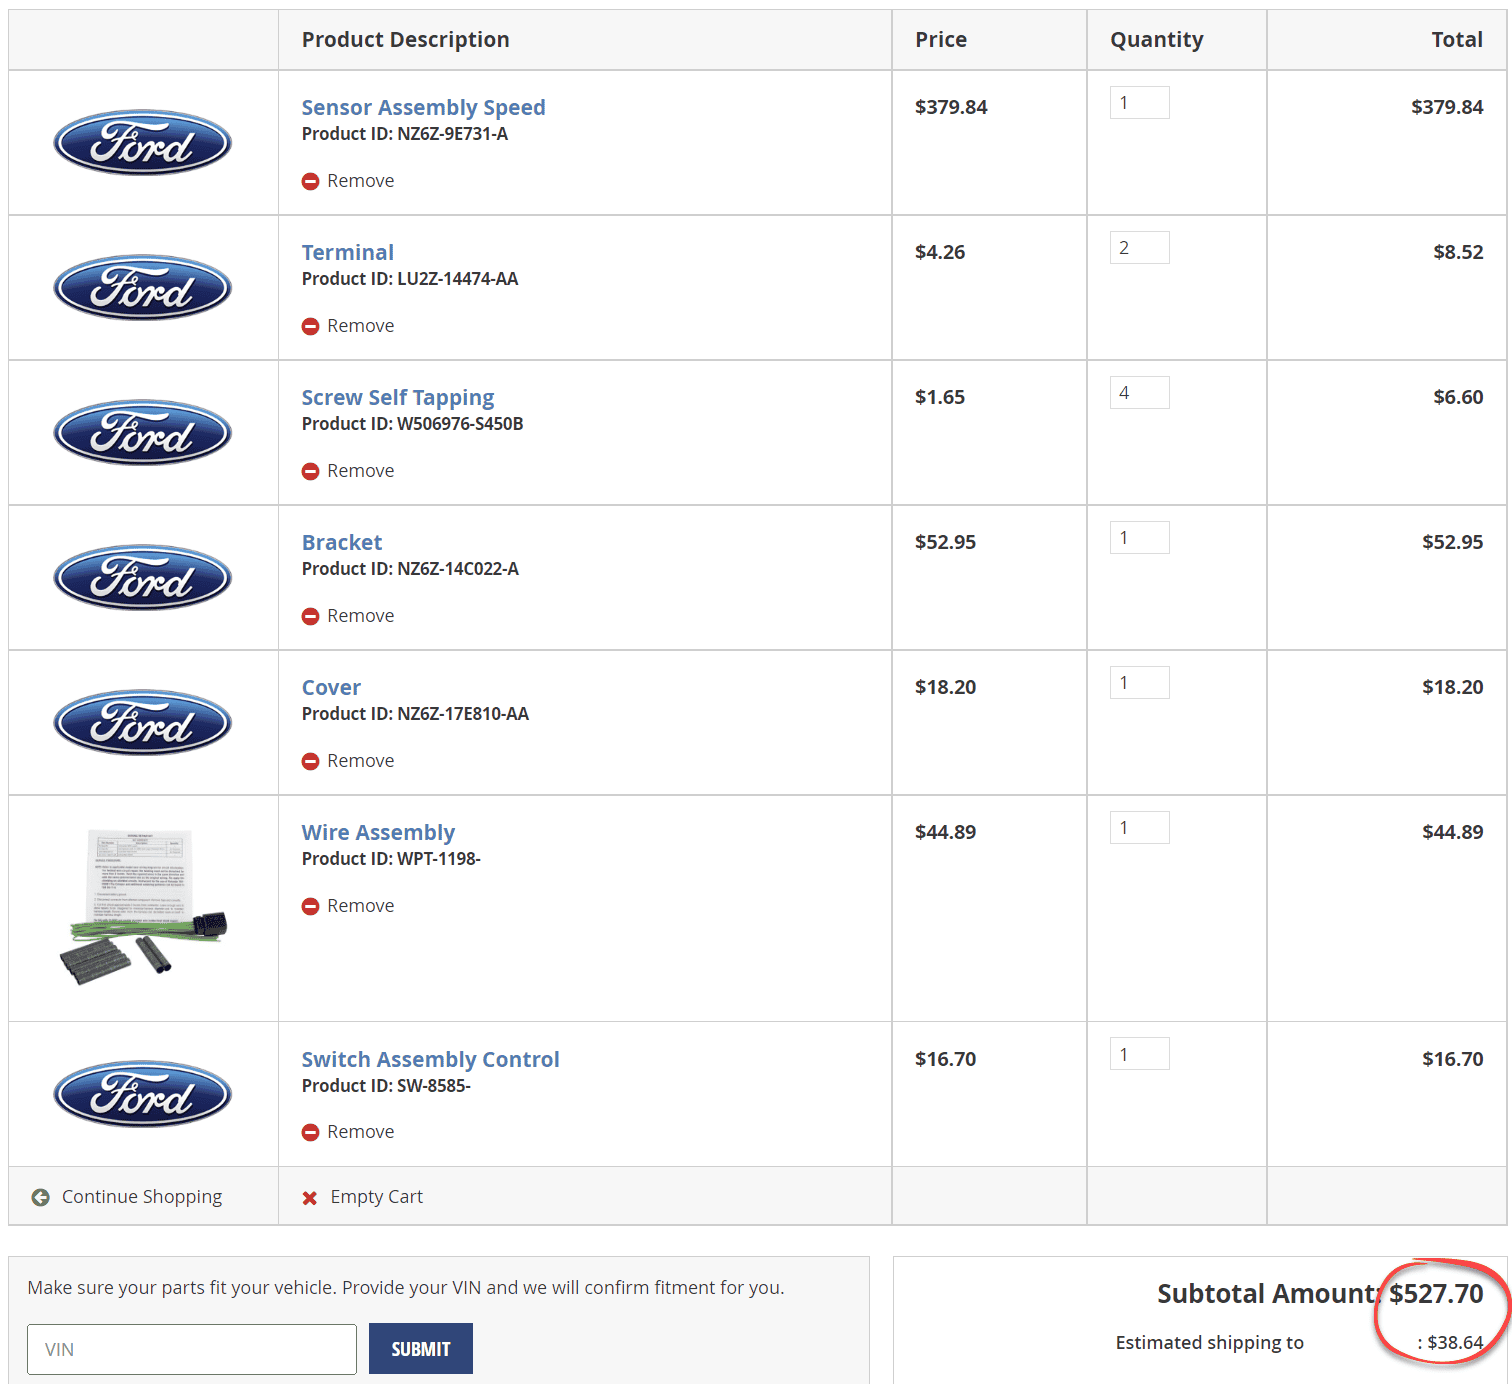Remove Switch Assembly Control via Remove text
This screenshot has height=1384, width=1512.
tap(360, 1132)
